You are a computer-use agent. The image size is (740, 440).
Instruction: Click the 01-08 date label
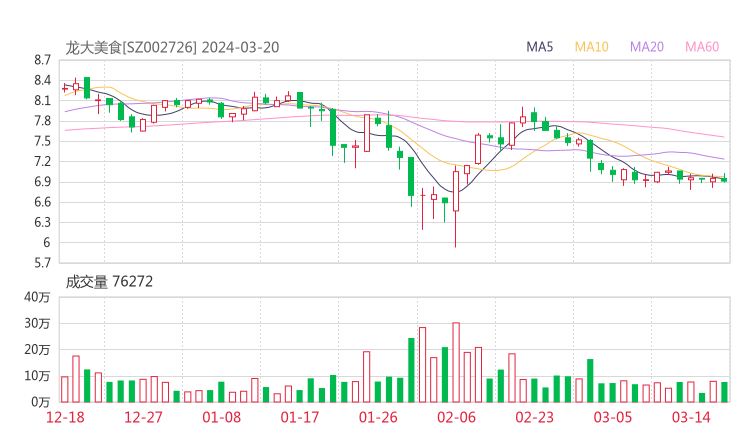[221, 417]
